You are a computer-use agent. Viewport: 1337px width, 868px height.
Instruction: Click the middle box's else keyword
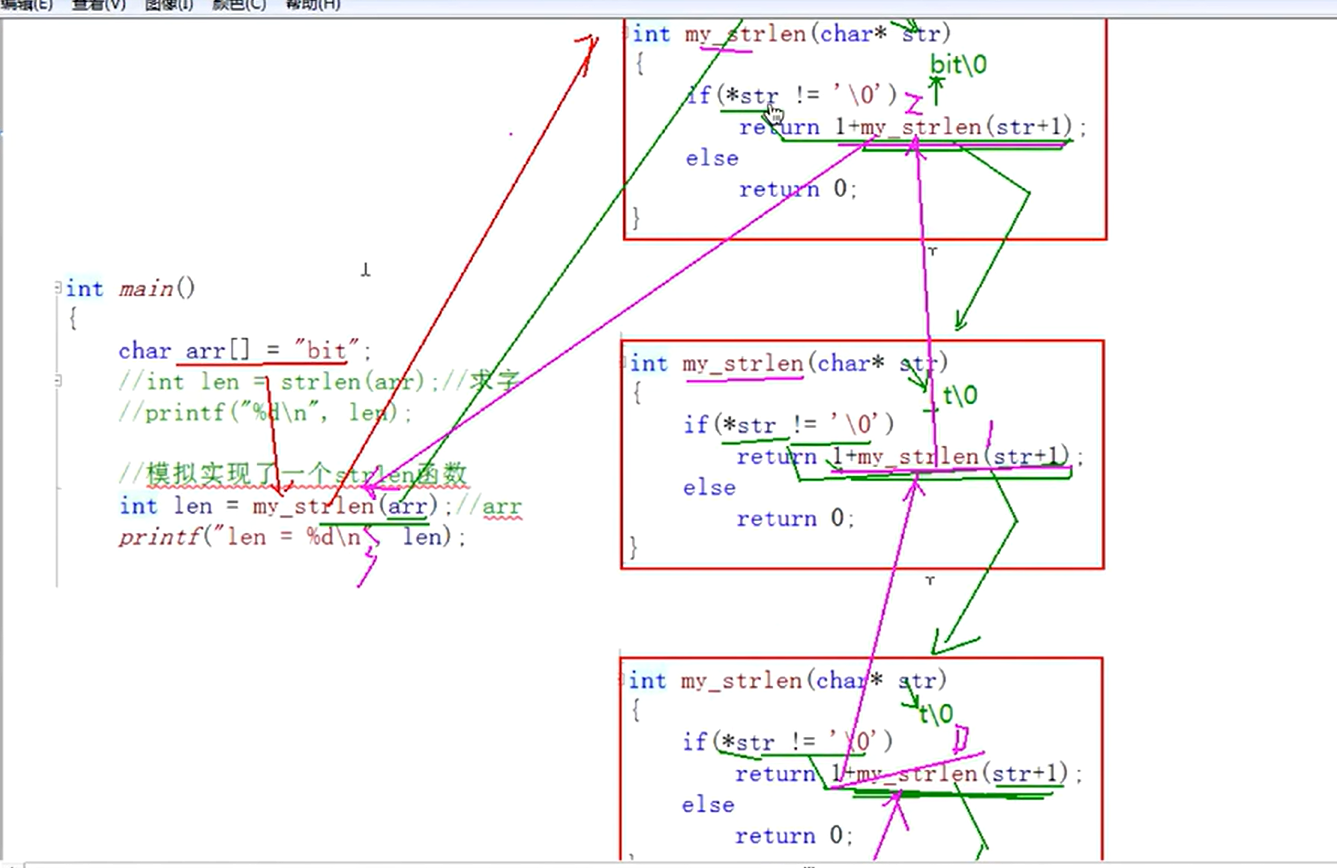click(710, 487)
